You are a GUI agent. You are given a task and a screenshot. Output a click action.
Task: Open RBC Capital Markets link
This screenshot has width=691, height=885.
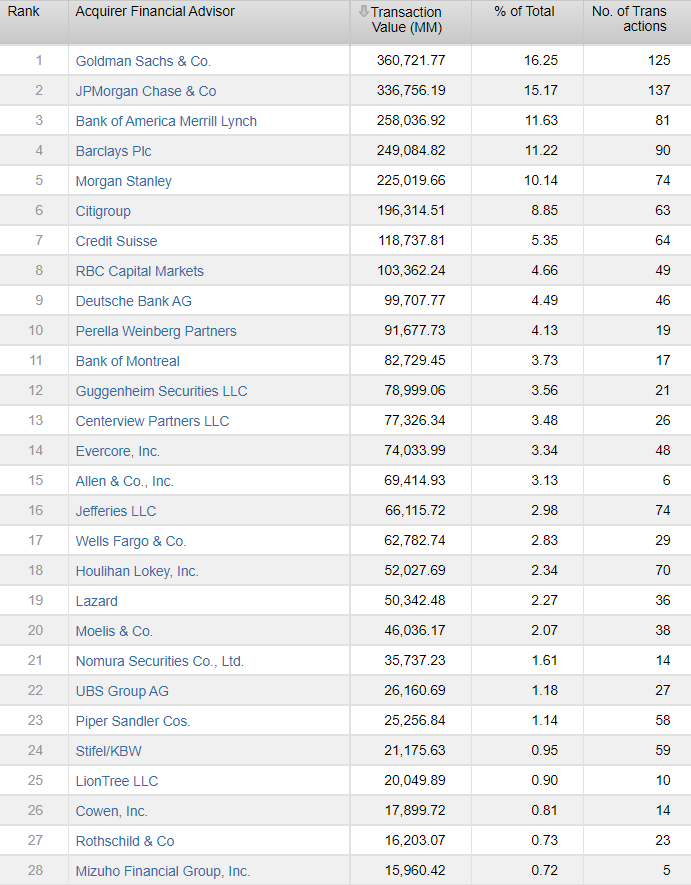(x=140, y=271)
